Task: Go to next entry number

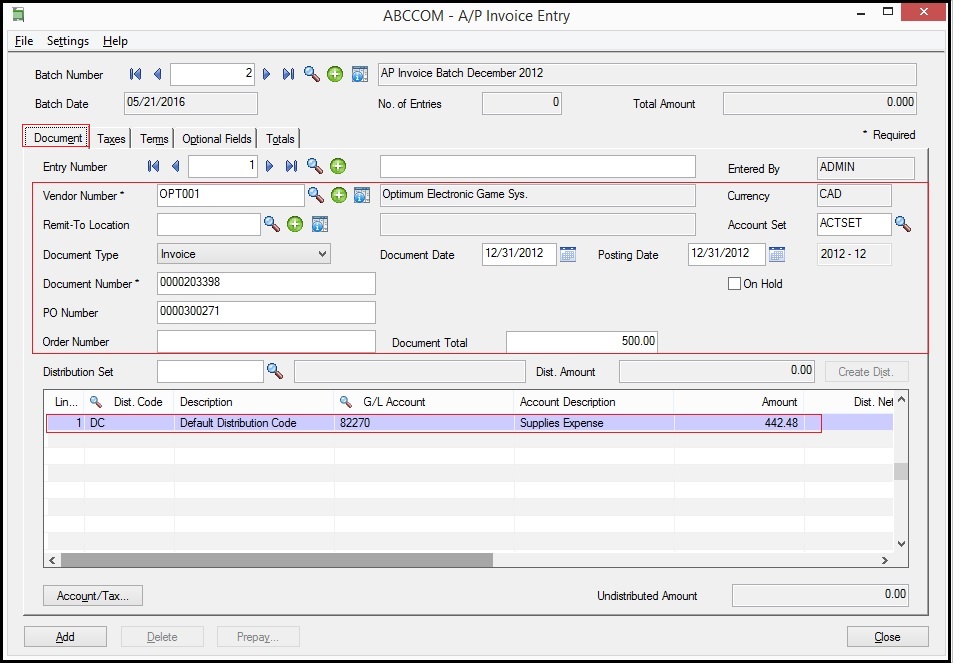Action: (269, 166)
